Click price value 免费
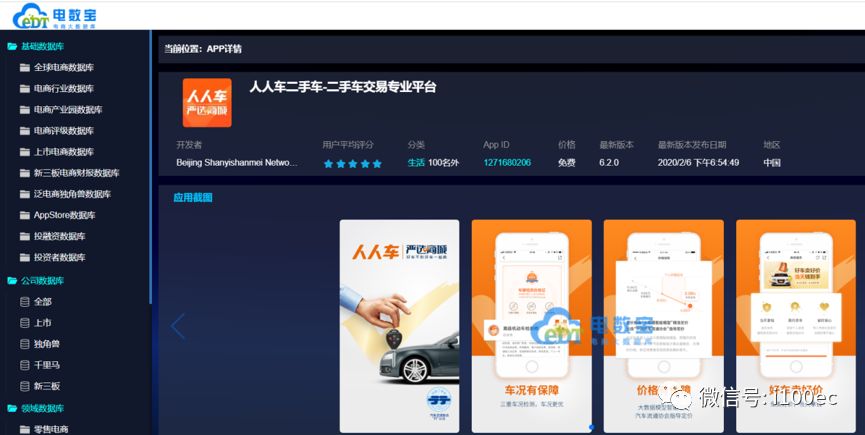Screen dimensions: 865x435 pyautogui.click(x=567, y=163)
